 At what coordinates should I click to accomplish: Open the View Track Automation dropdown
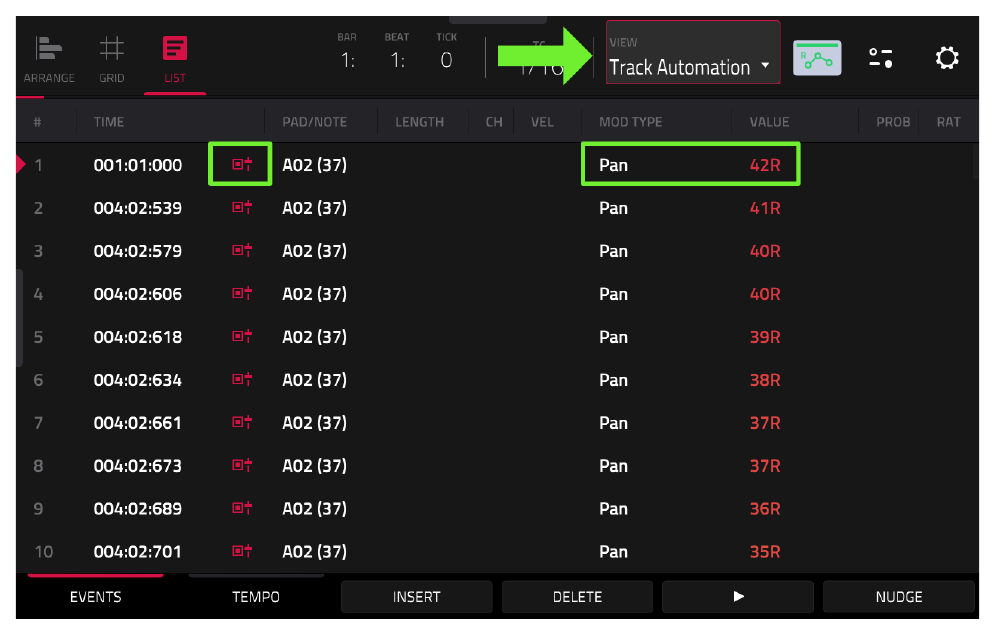click(x=693, y=53)
